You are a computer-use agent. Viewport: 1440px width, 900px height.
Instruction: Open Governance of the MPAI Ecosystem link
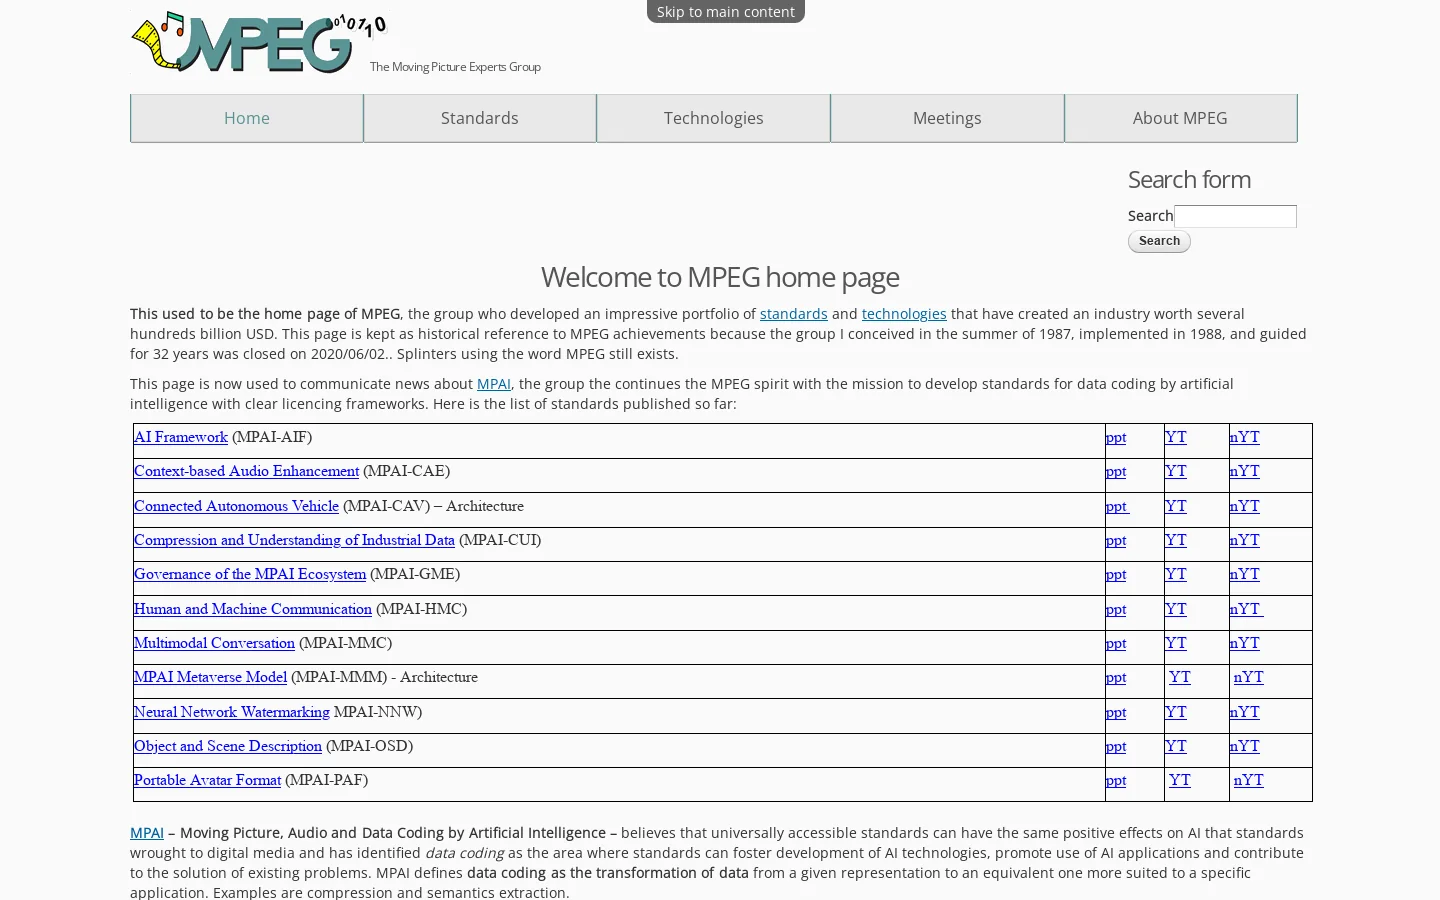pos(250,574)
